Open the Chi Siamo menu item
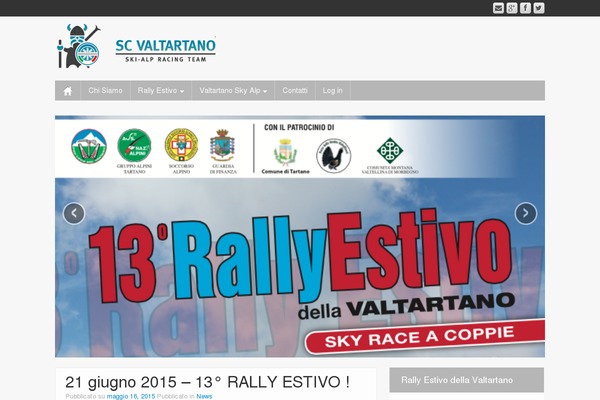 (x=105, y=91)
